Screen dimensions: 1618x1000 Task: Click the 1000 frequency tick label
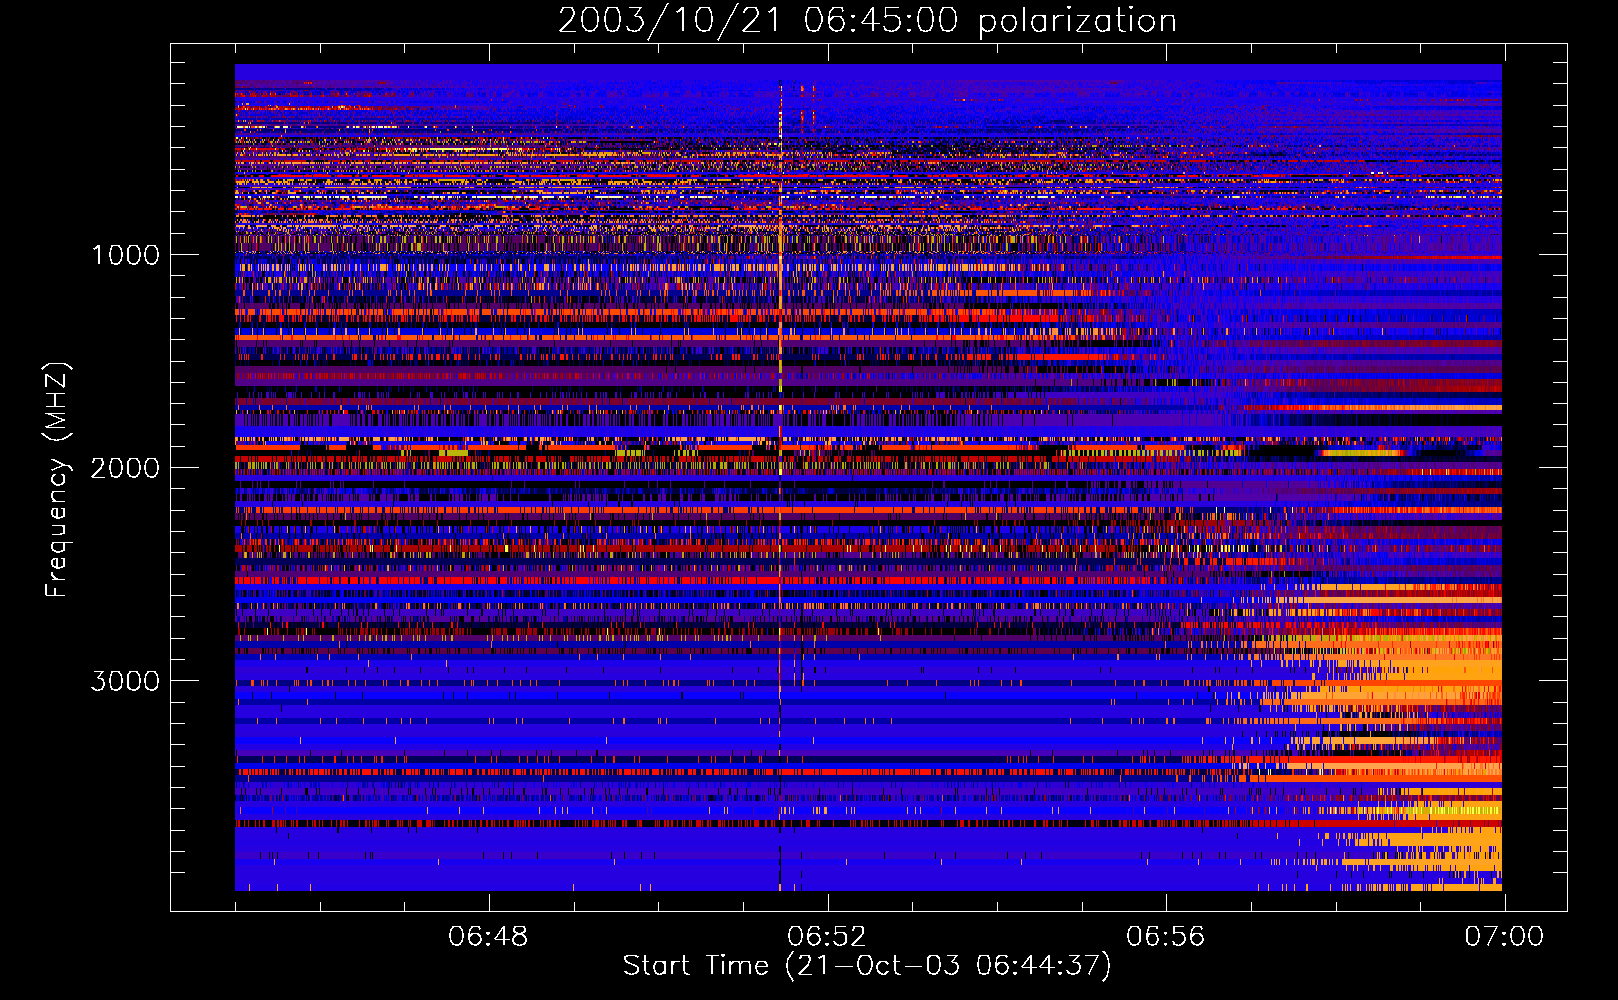(x=125, y=255)
